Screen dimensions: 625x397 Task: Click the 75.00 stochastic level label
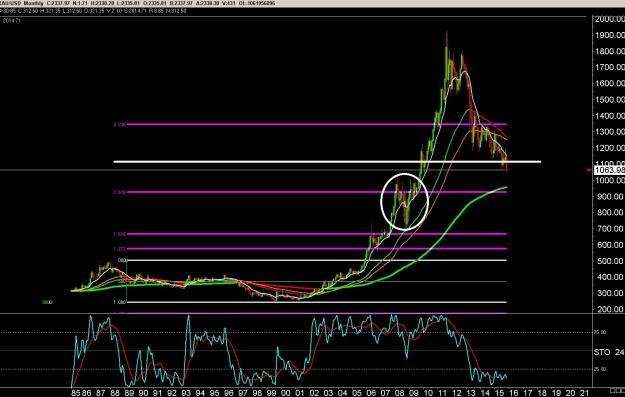[601, 332]
